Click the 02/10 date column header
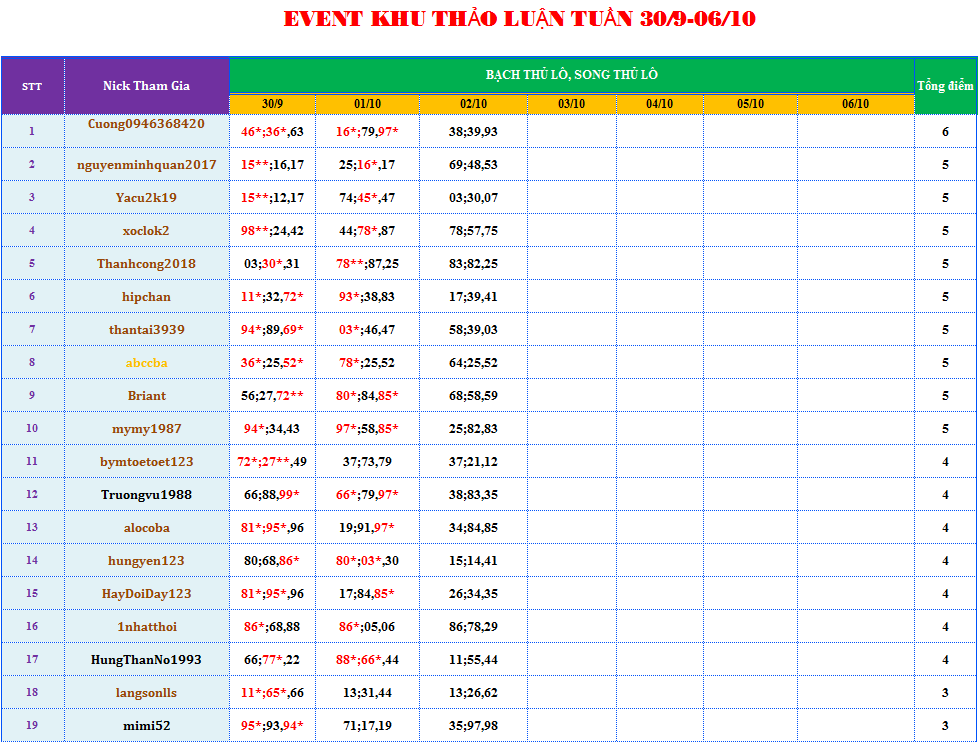 pyautogui.click(x=473, y=104)
